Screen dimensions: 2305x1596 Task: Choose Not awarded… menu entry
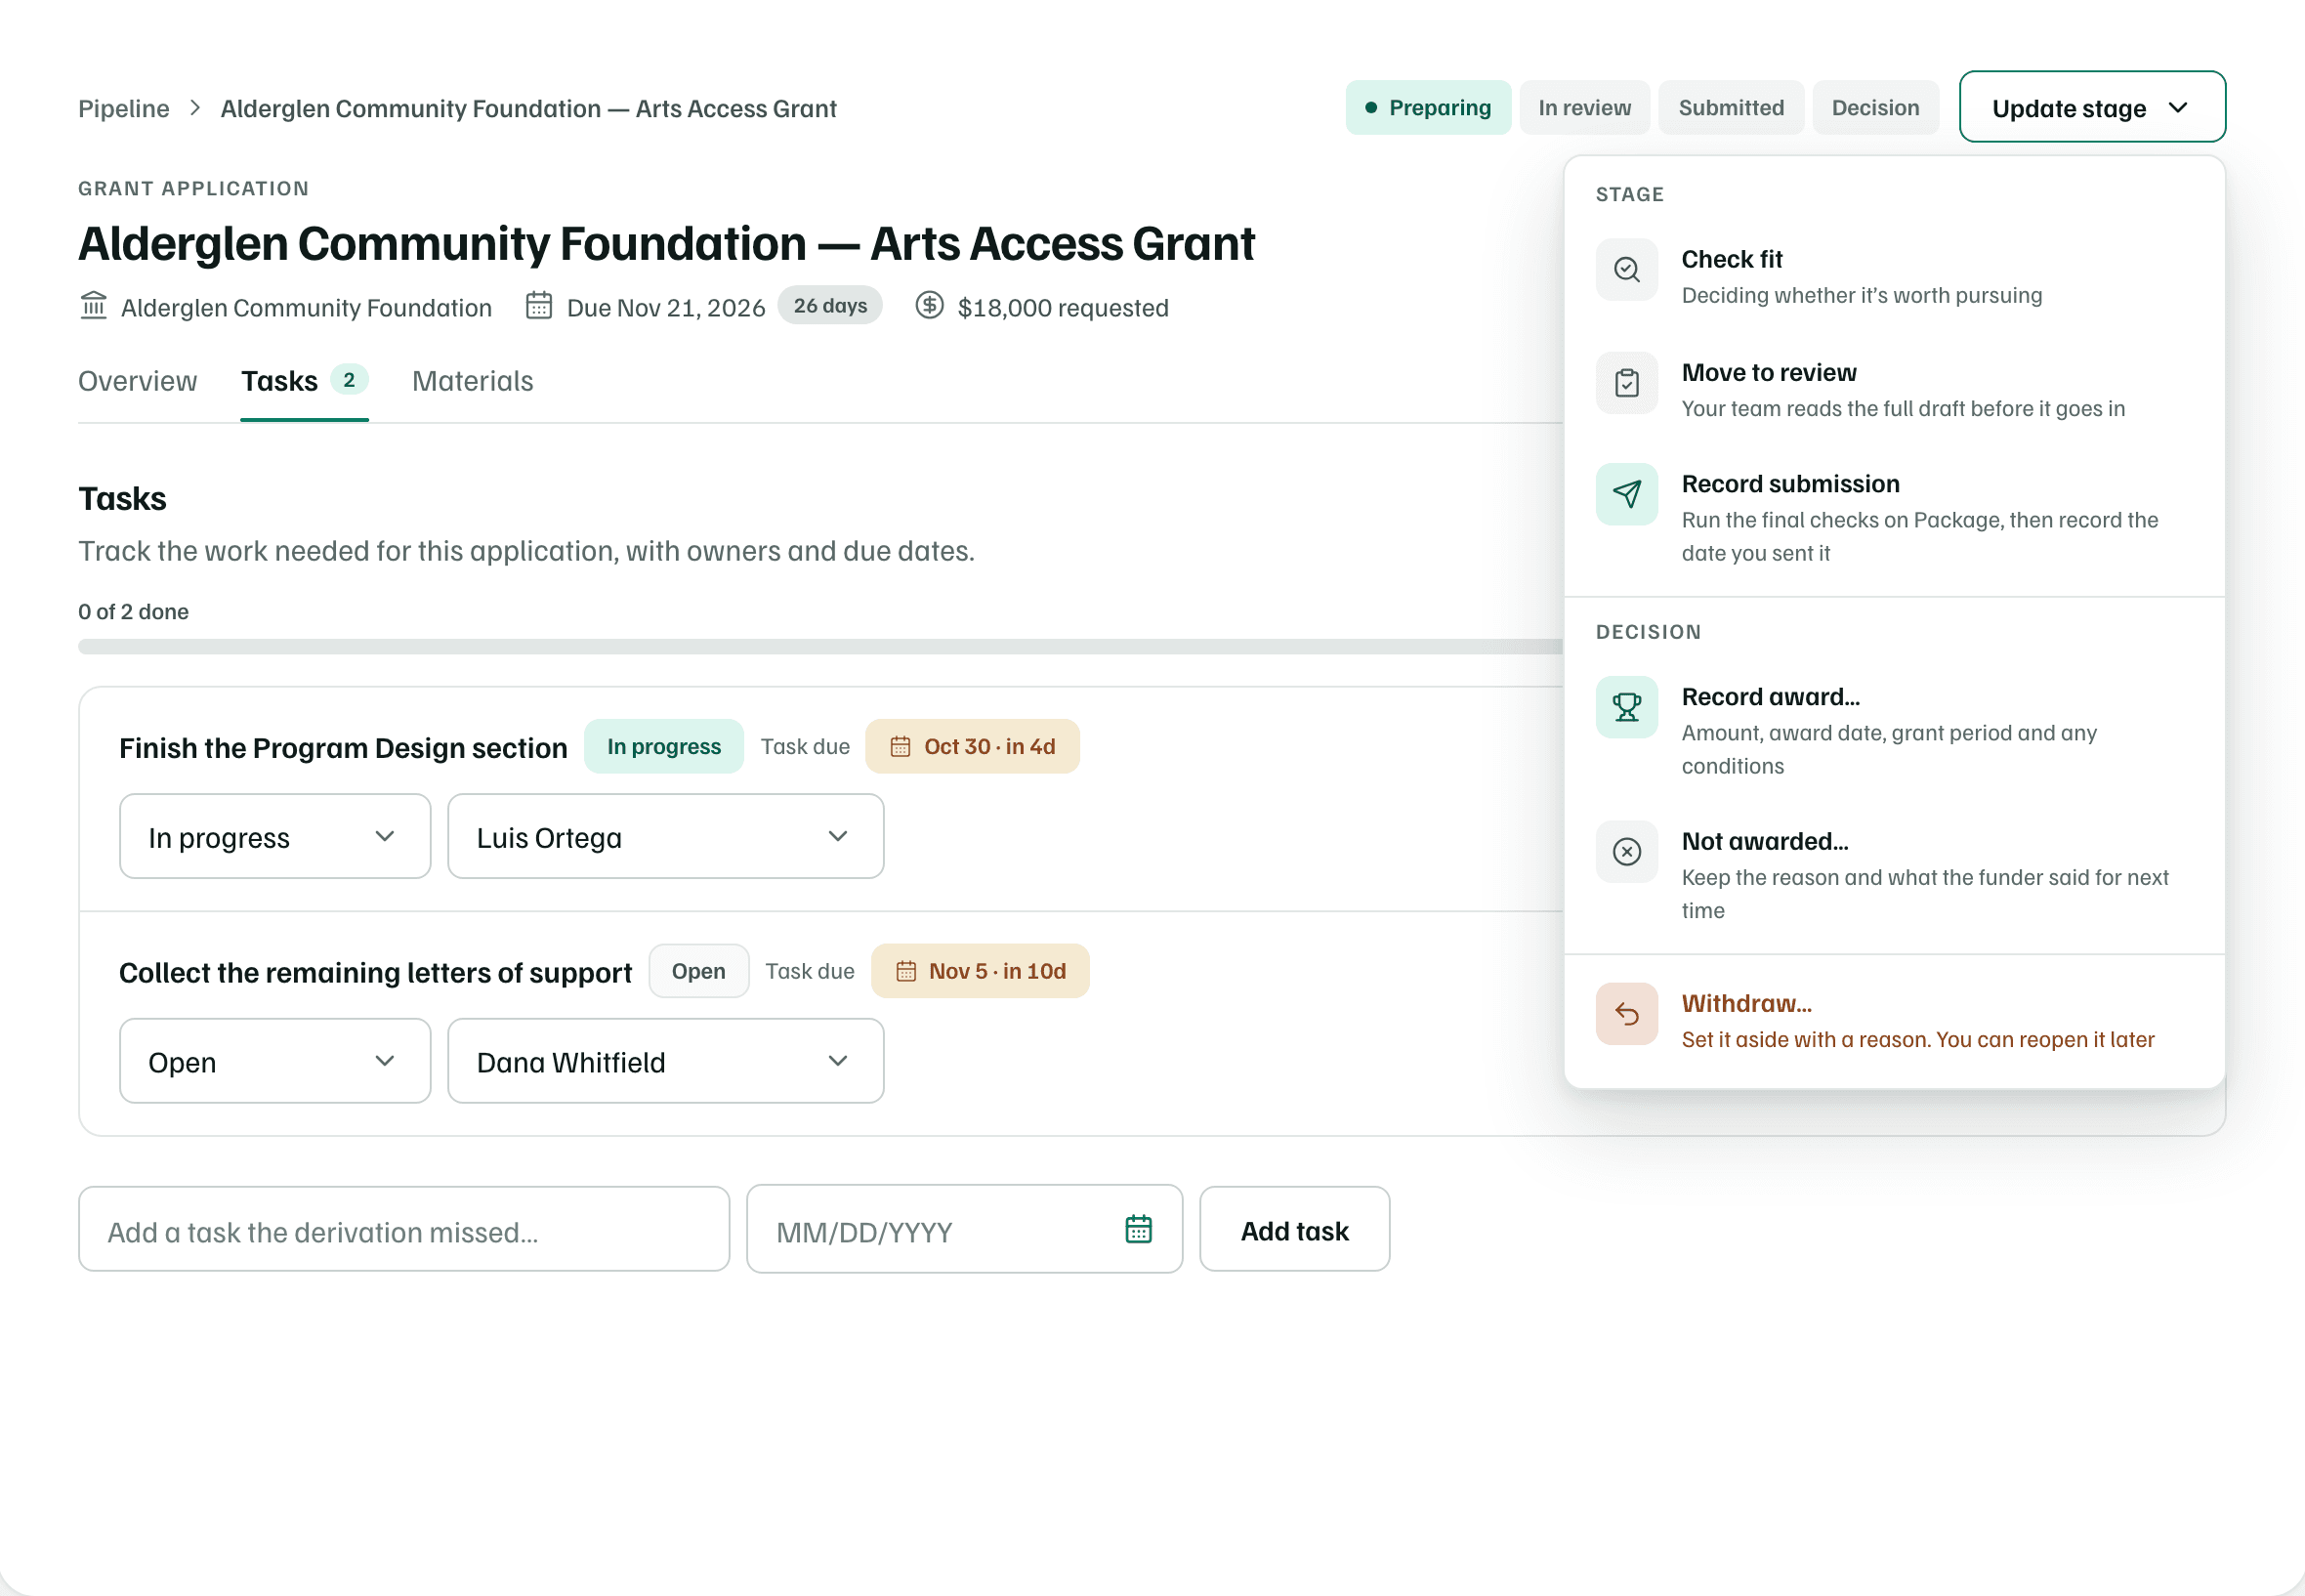pyautogui.click(x=1894, y=875)
